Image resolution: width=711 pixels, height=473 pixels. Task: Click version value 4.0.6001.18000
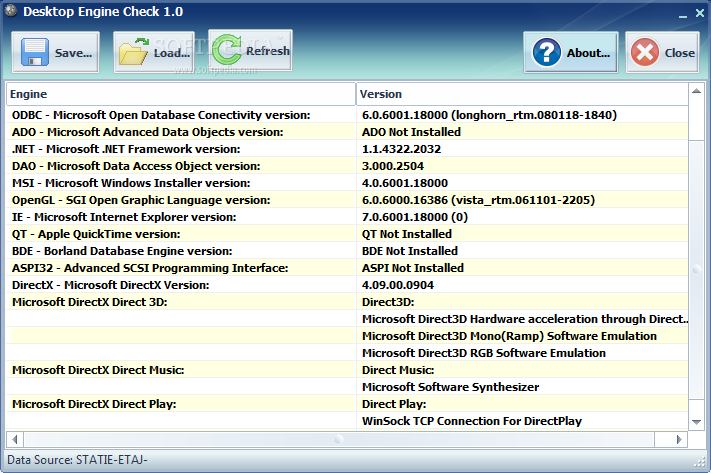[x=404, y=183]
